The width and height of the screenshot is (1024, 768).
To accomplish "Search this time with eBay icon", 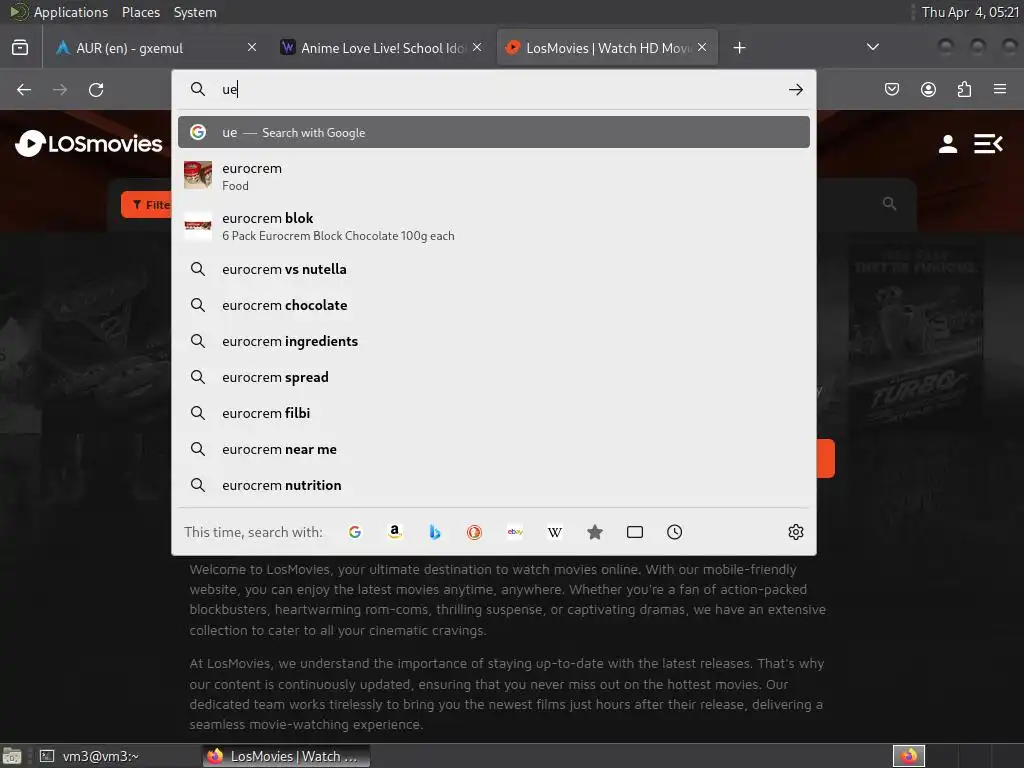I will coord(515,532).
